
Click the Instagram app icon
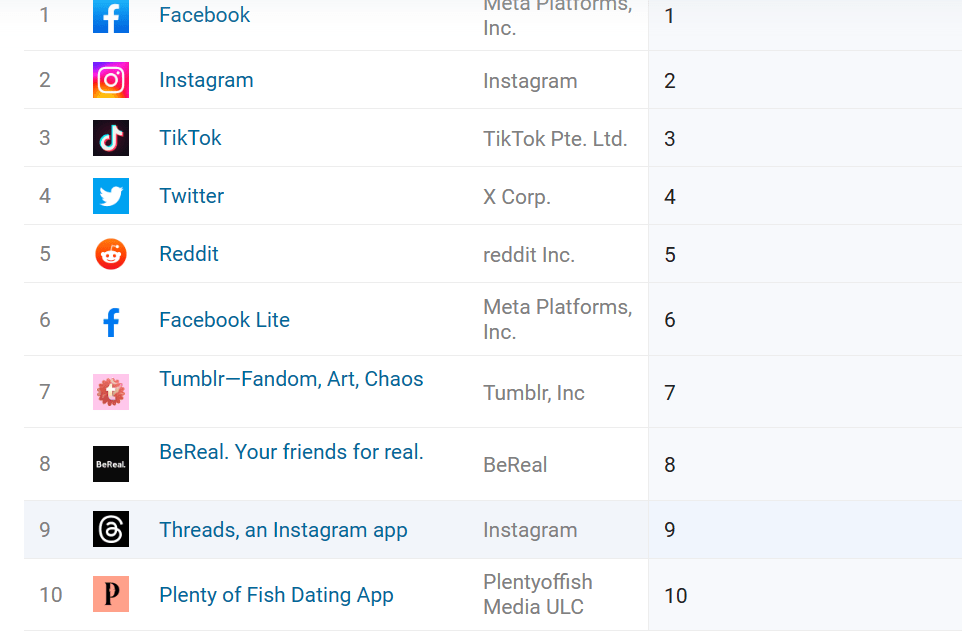pyautogui.click(x=111, y=80)
